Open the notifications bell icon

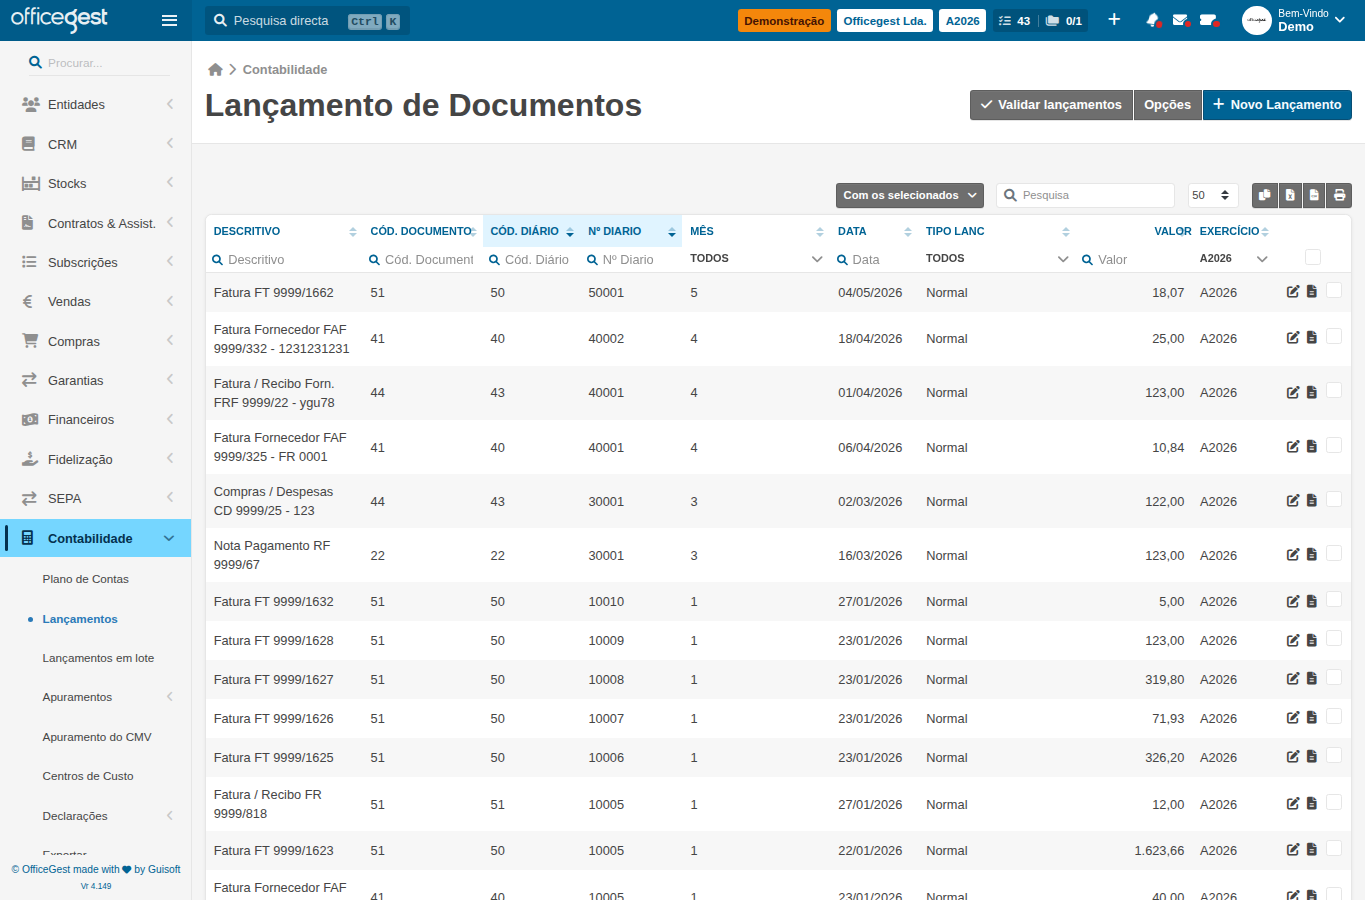point(1153,20)
